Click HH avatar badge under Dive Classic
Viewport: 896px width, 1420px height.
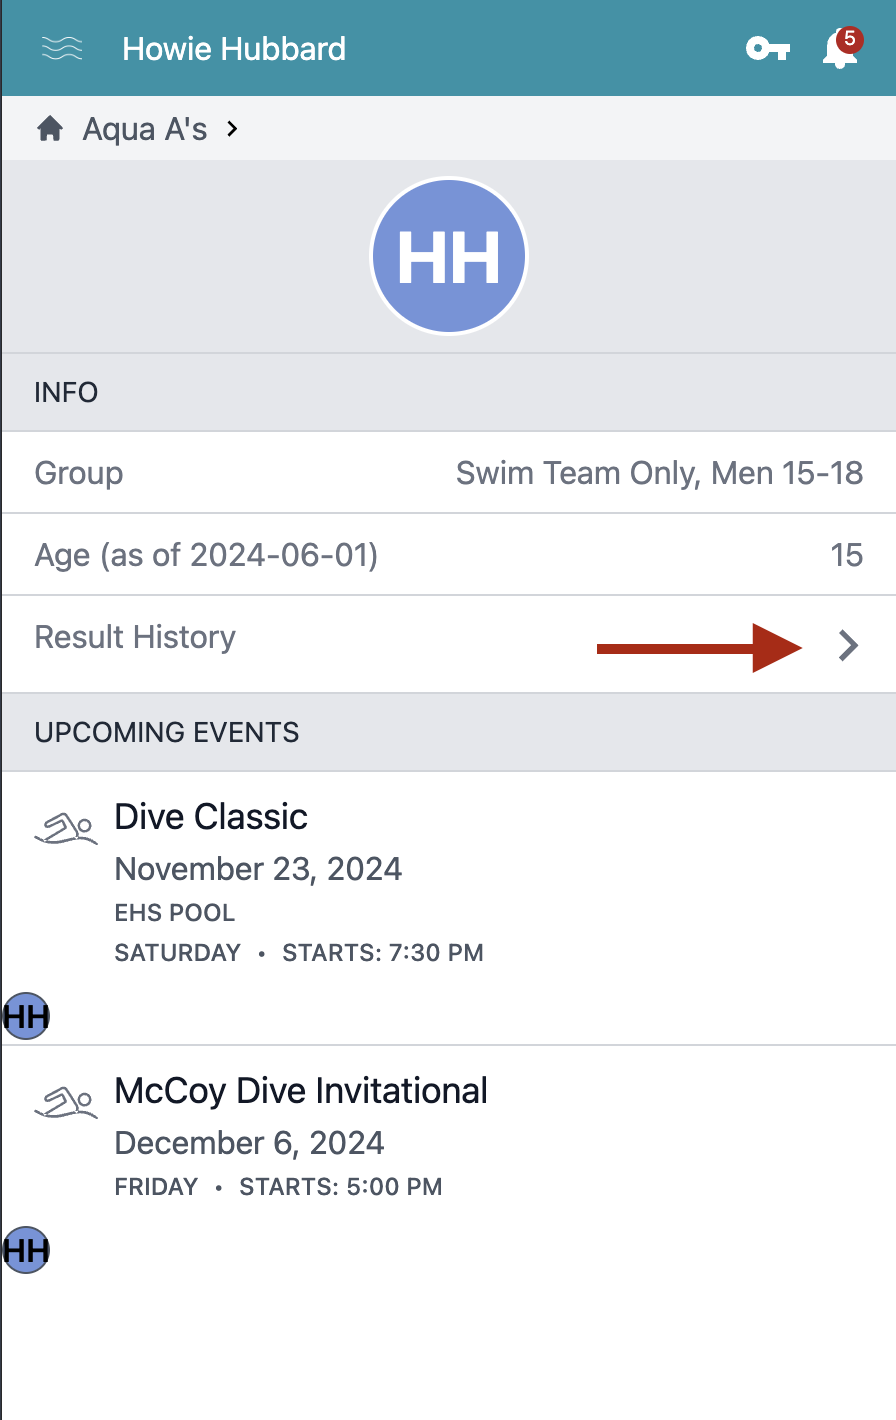(x=26, y=1016)
